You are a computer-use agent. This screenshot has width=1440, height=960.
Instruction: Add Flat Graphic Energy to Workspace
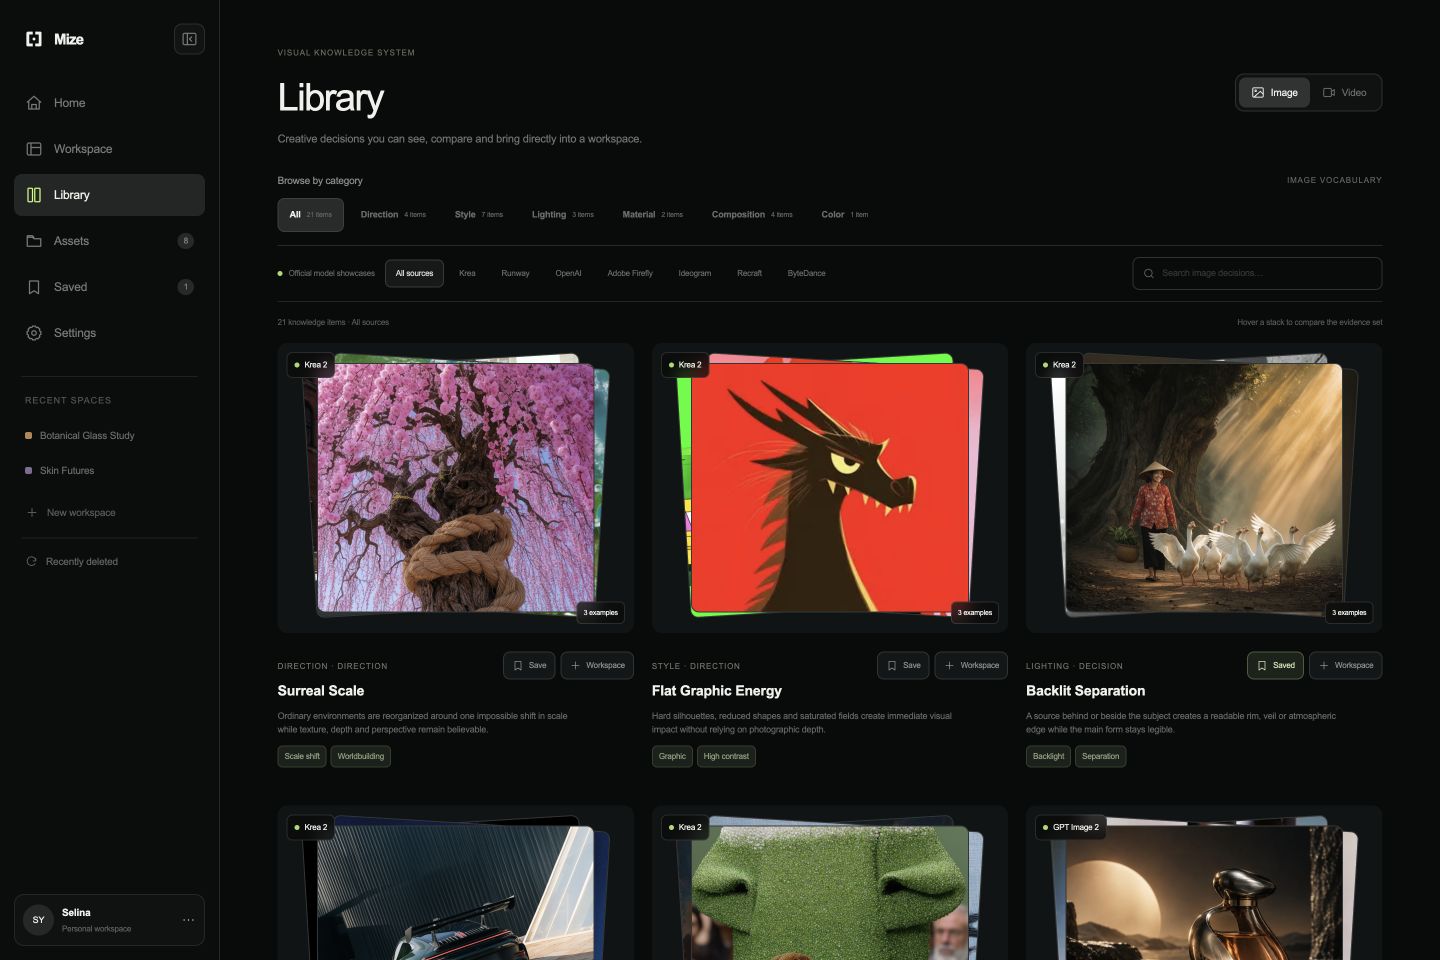[971, 666]
